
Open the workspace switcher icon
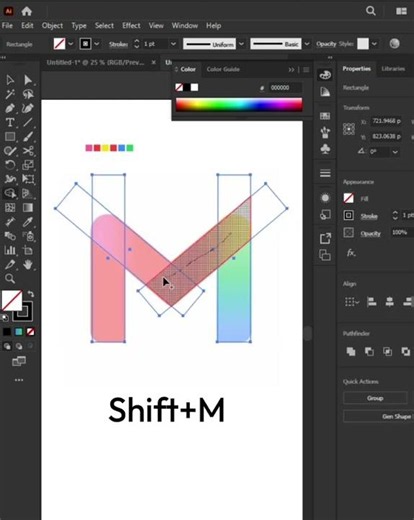[401, 11]
